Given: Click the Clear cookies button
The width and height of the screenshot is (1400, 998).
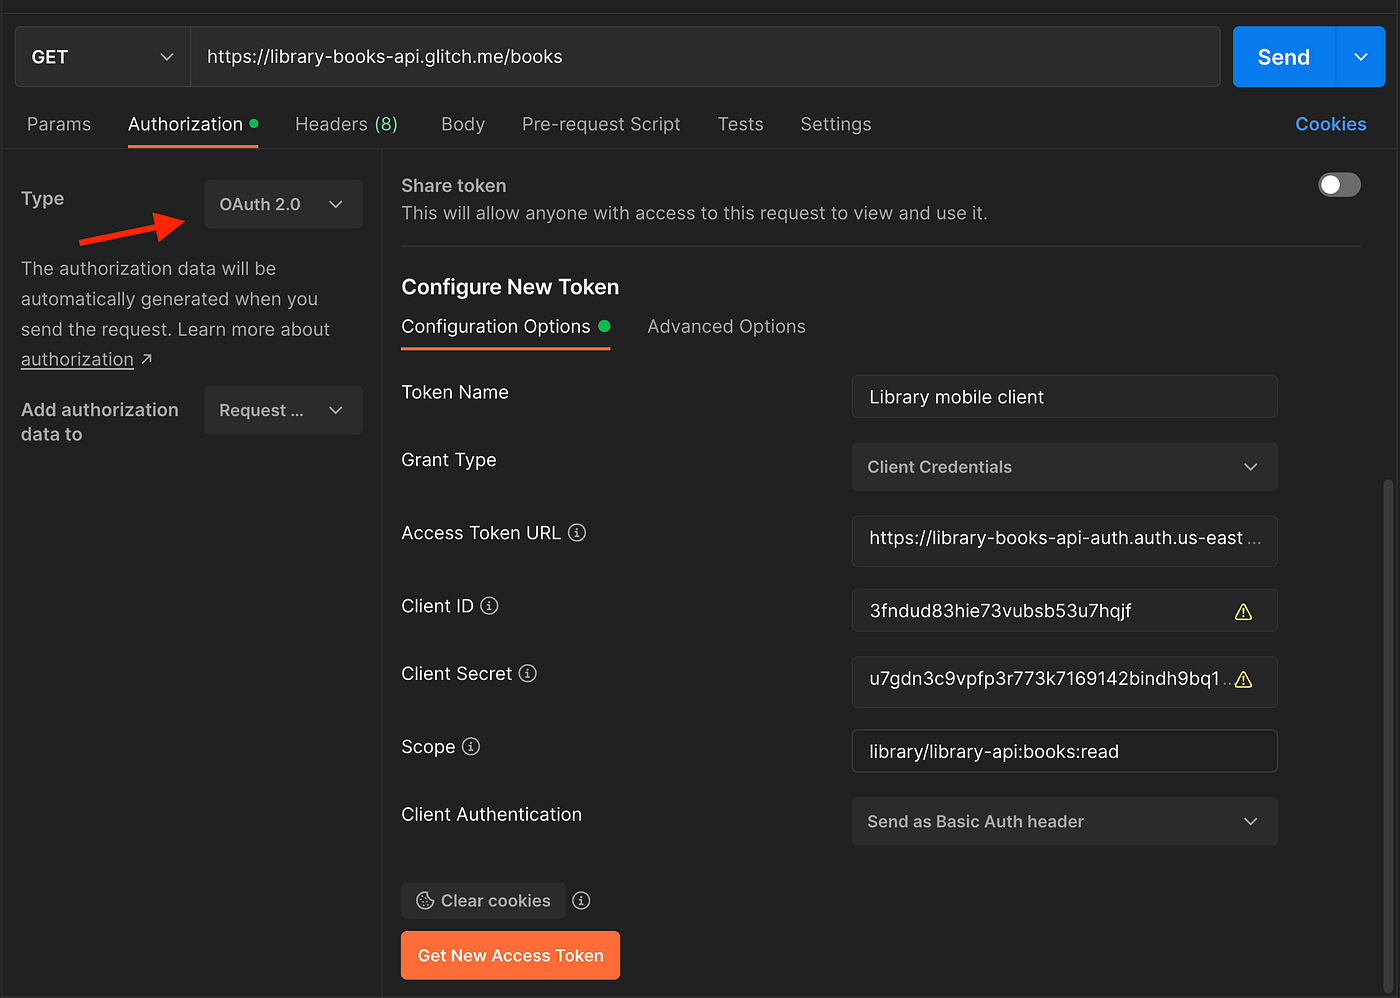Looking at the screenshot, I should point(483,901).
